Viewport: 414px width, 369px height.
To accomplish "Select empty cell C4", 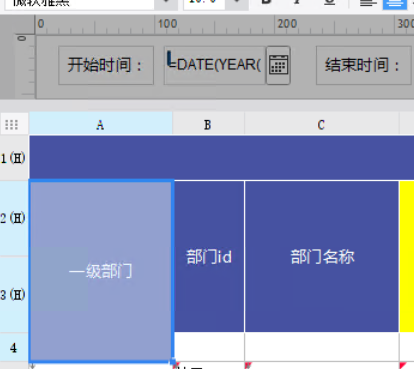I will pos(322,347).
